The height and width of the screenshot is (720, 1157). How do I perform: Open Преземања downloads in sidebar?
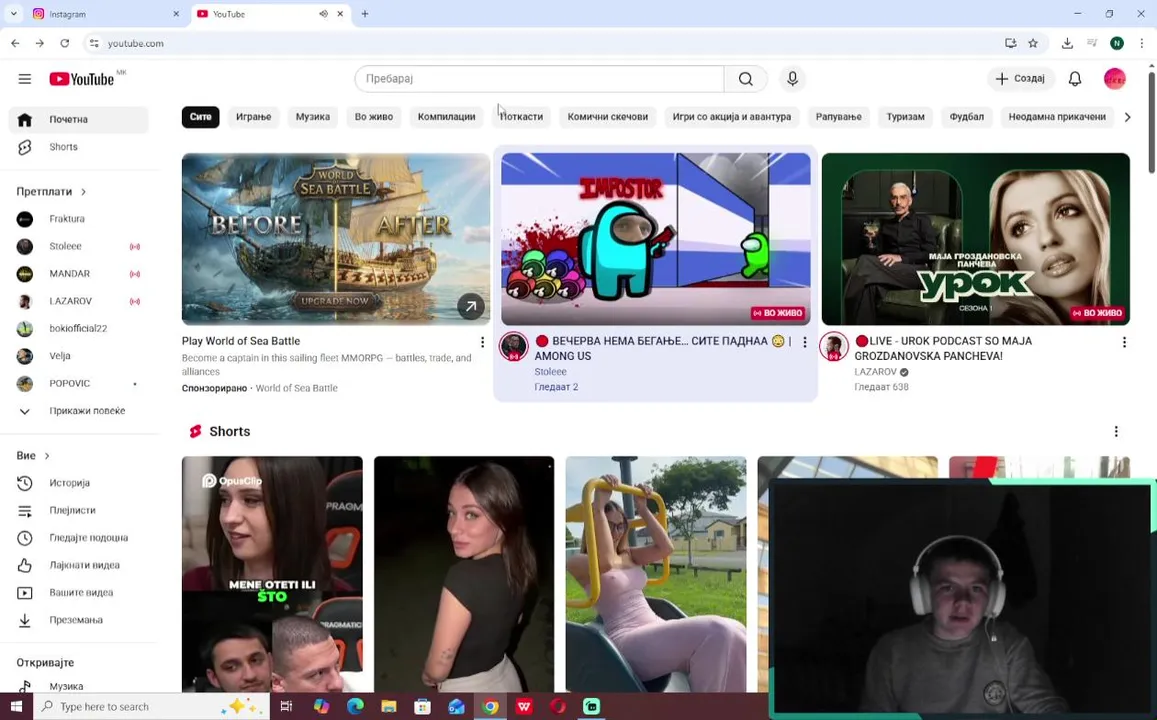click(x=79, y=620)
